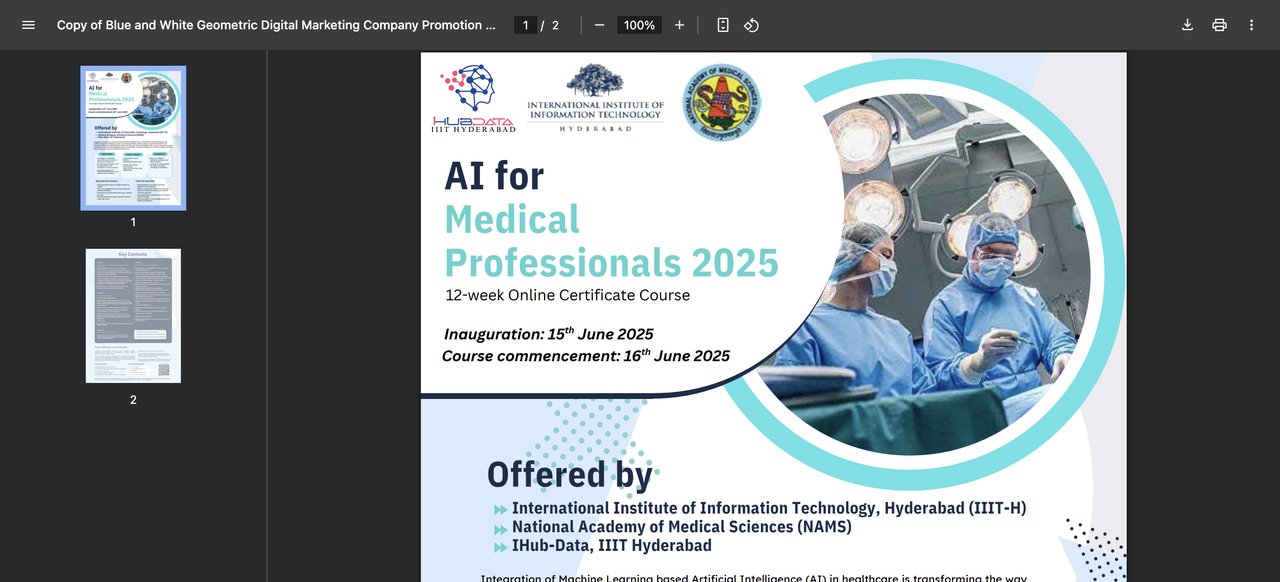Zoom out with the minus icon
This screenshot has height=582, width=1280.
point(599,25)
